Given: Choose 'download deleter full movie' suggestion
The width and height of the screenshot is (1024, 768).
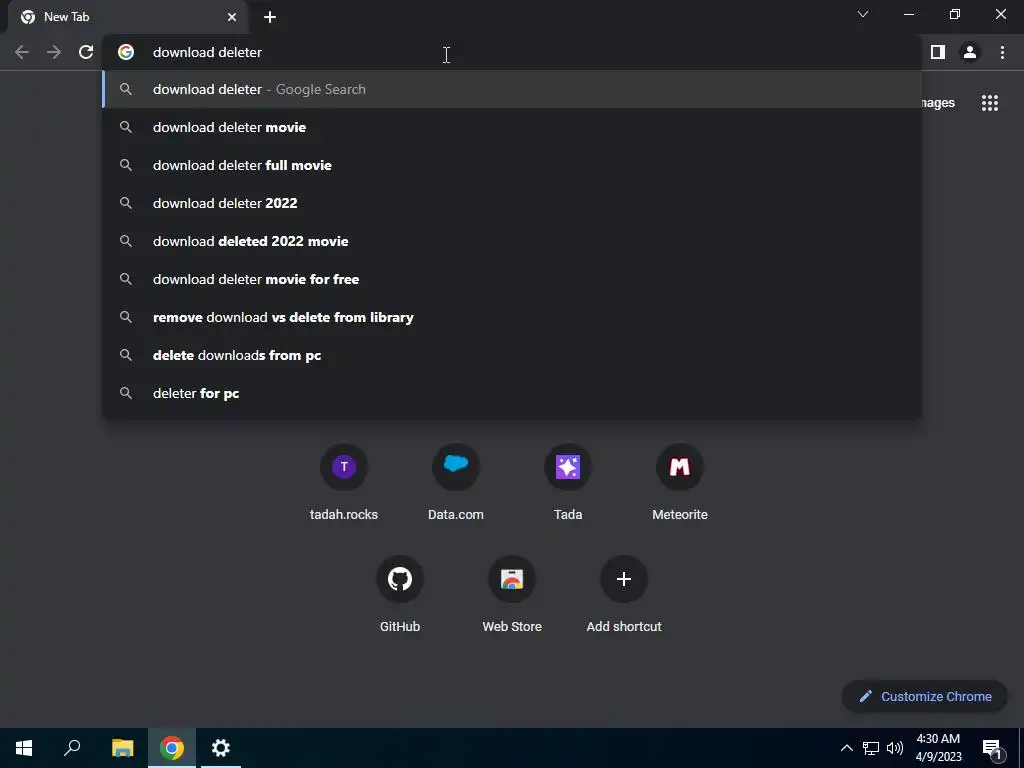Looking at the screenshot, I should tap(512, 165).
